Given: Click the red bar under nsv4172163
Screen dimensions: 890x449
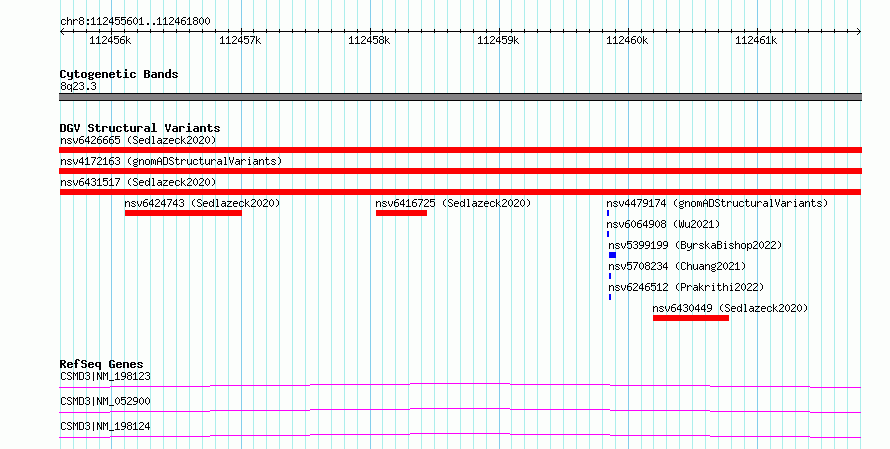Looking at the screenshot, I should pyautogui.click(x=460, y=171).
